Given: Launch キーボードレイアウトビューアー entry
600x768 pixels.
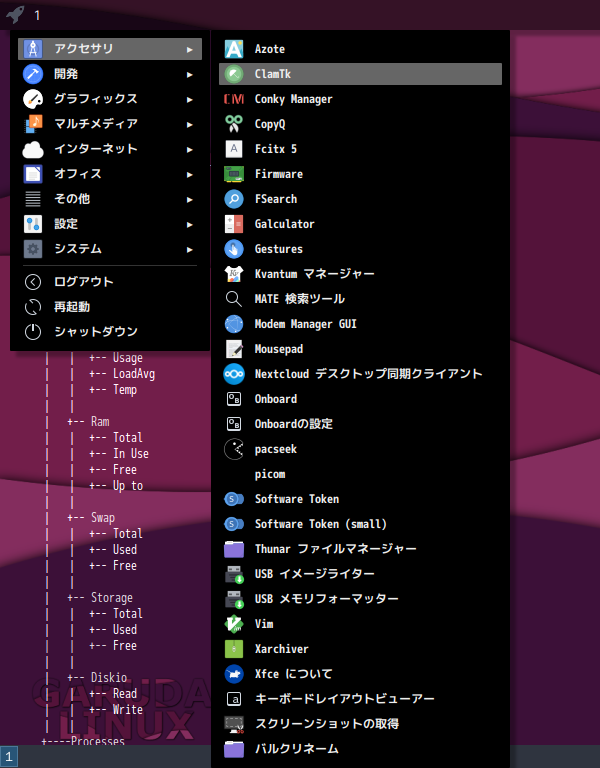Looking at the screenshot, I should 360,699.
